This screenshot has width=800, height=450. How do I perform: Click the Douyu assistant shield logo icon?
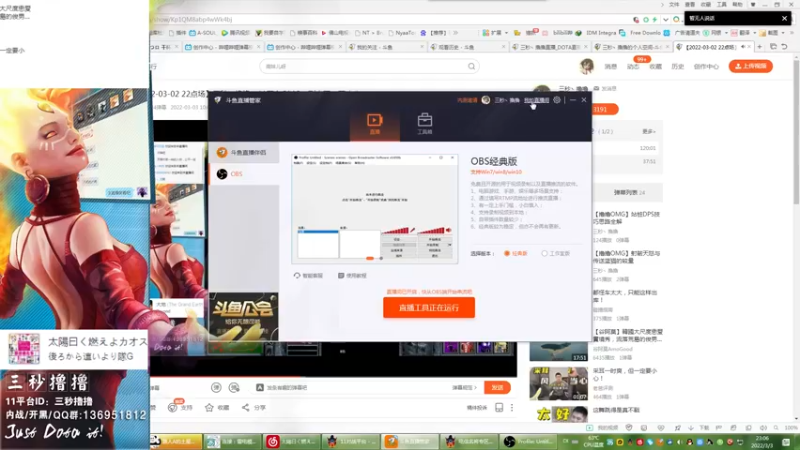(x=218, y=100)
